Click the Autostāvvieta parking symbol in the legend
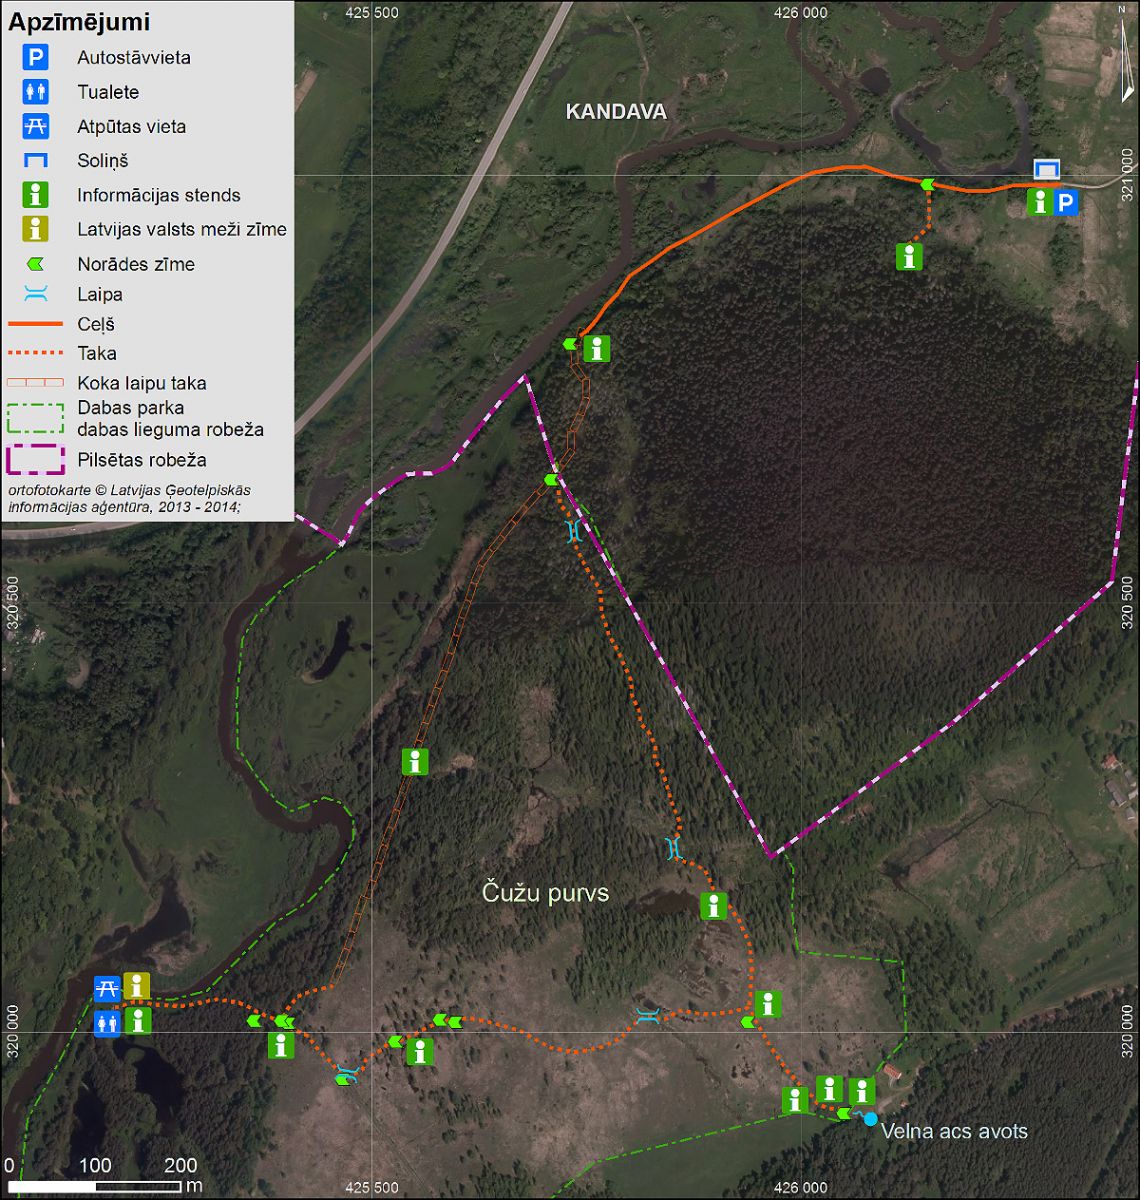This screenshot has height=1200, width=1140. coord(37,58)
